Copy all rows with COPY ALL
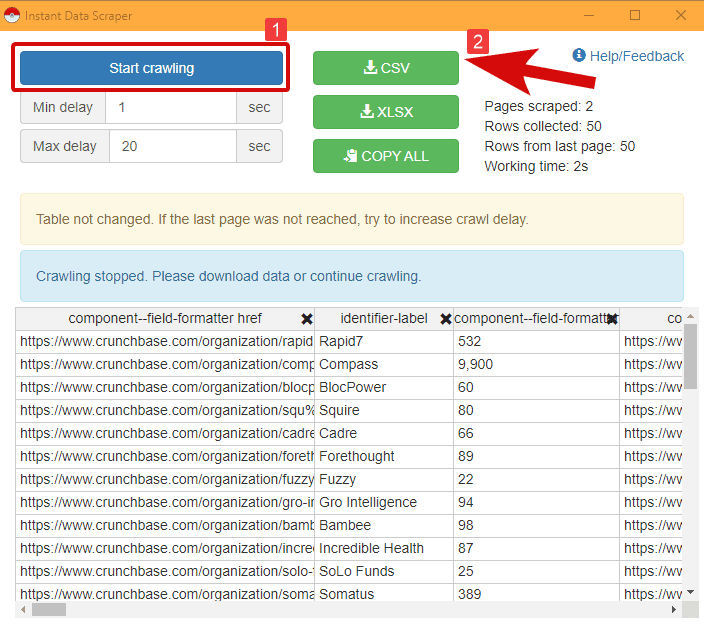 click(x=386, y=156)
